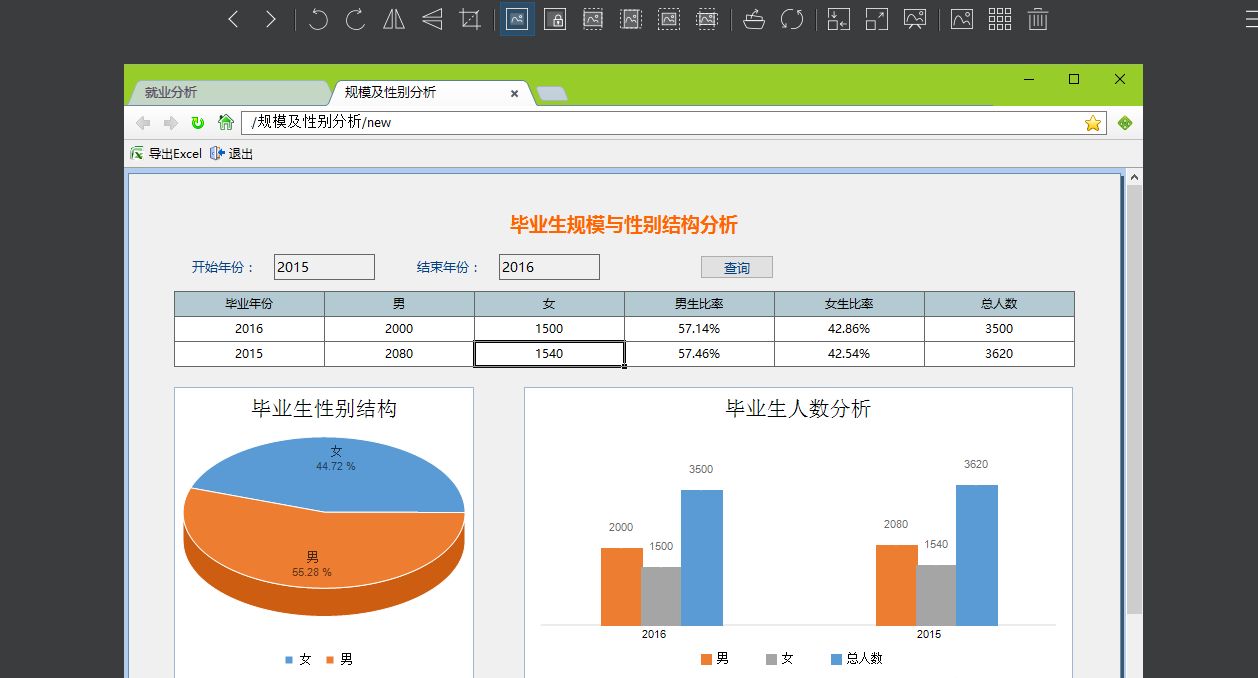Go to next image with right chevron
The height and width of the screenshot is (678, 1258).
270,19
